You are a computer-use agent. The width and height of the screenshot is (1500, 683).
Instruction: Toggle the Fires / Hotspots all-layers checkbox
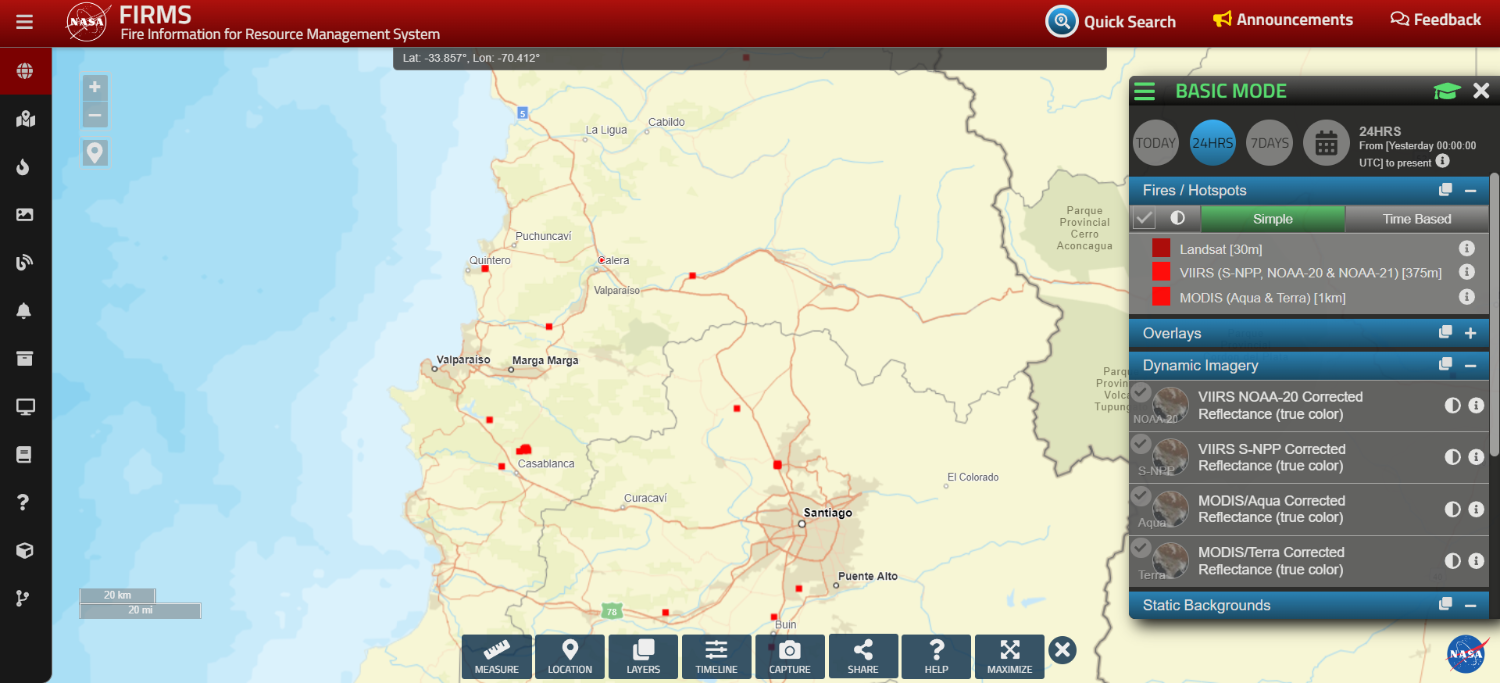1144,218
